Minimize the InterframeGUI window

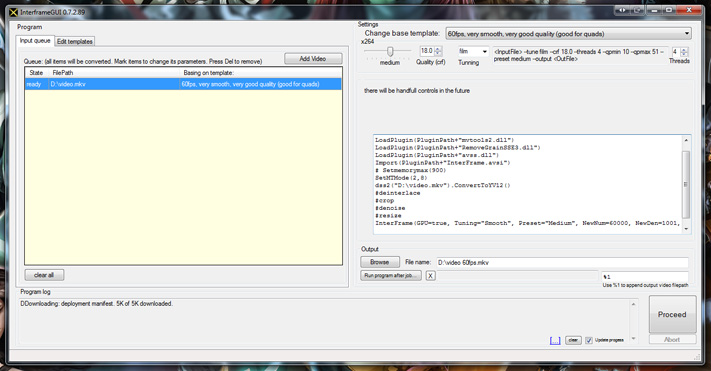tap(653, 10)
